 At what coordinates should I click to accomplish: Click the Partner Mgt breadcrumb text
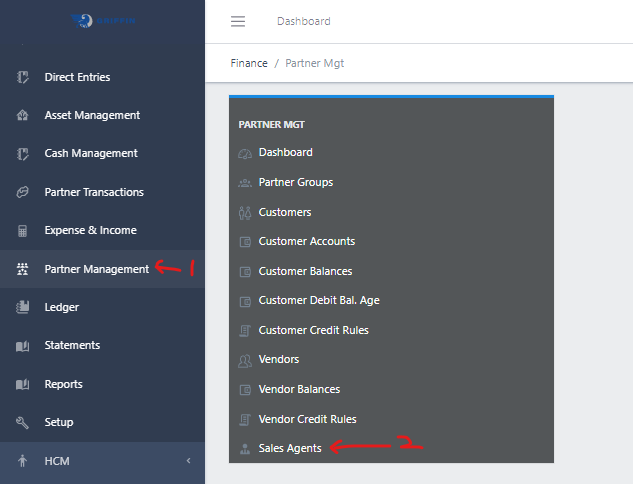tap(314, 63)
